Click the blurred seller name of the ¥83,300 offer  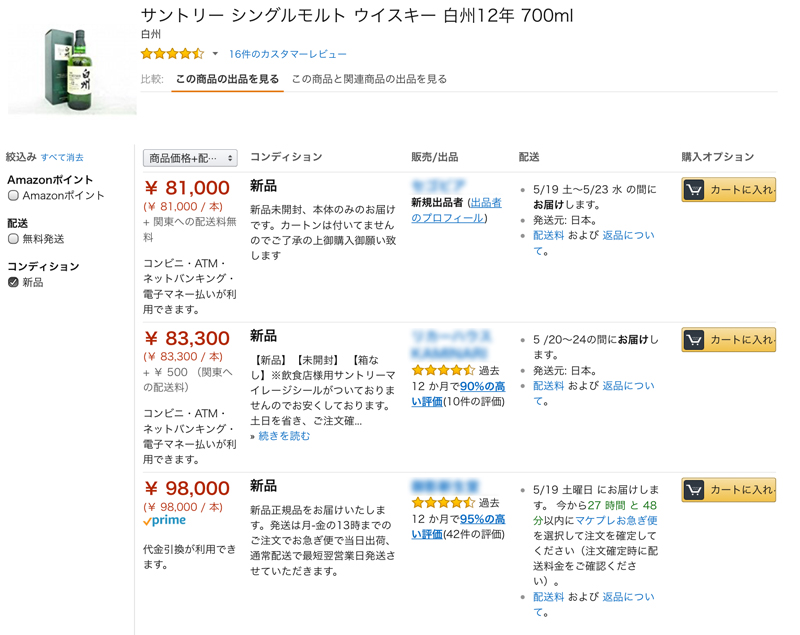tap(452, 344)
